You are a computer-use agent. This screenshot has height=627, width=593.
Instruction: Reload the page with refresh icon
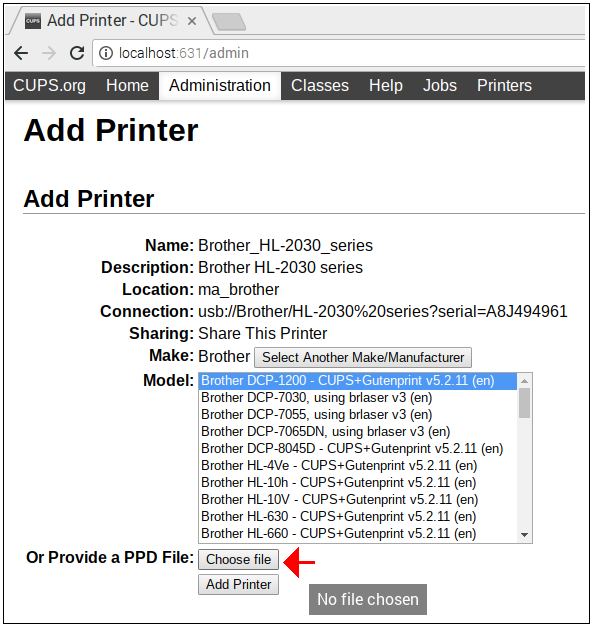point(77,53)
